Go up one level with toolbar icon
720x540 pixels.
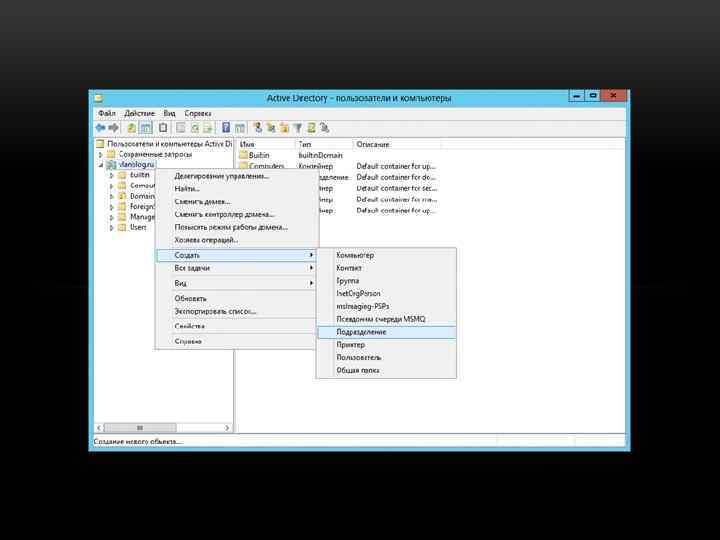[x=132, y=128]
